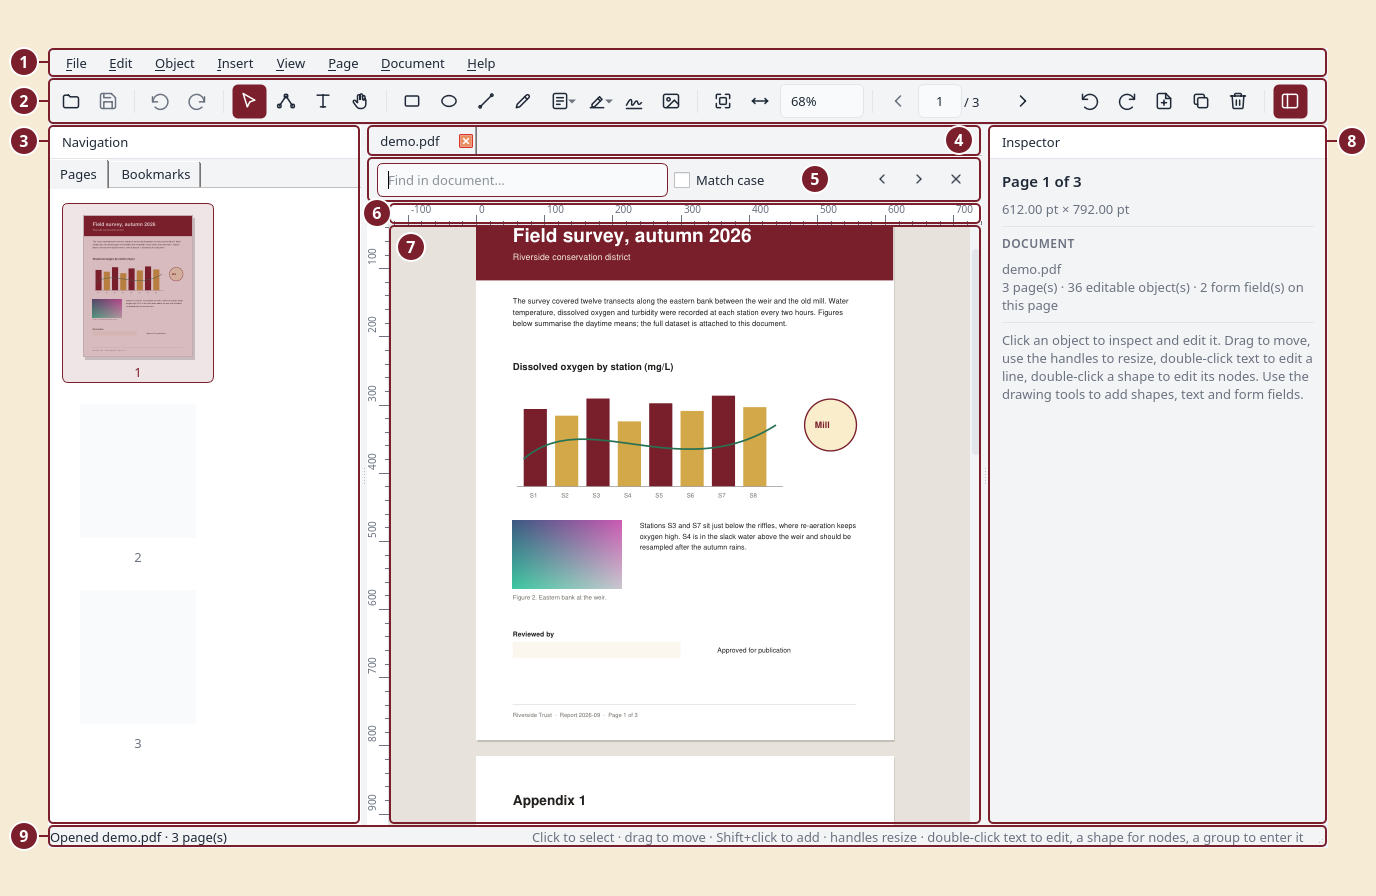
Task: Select the arrow selection tool
Action: 249,101
